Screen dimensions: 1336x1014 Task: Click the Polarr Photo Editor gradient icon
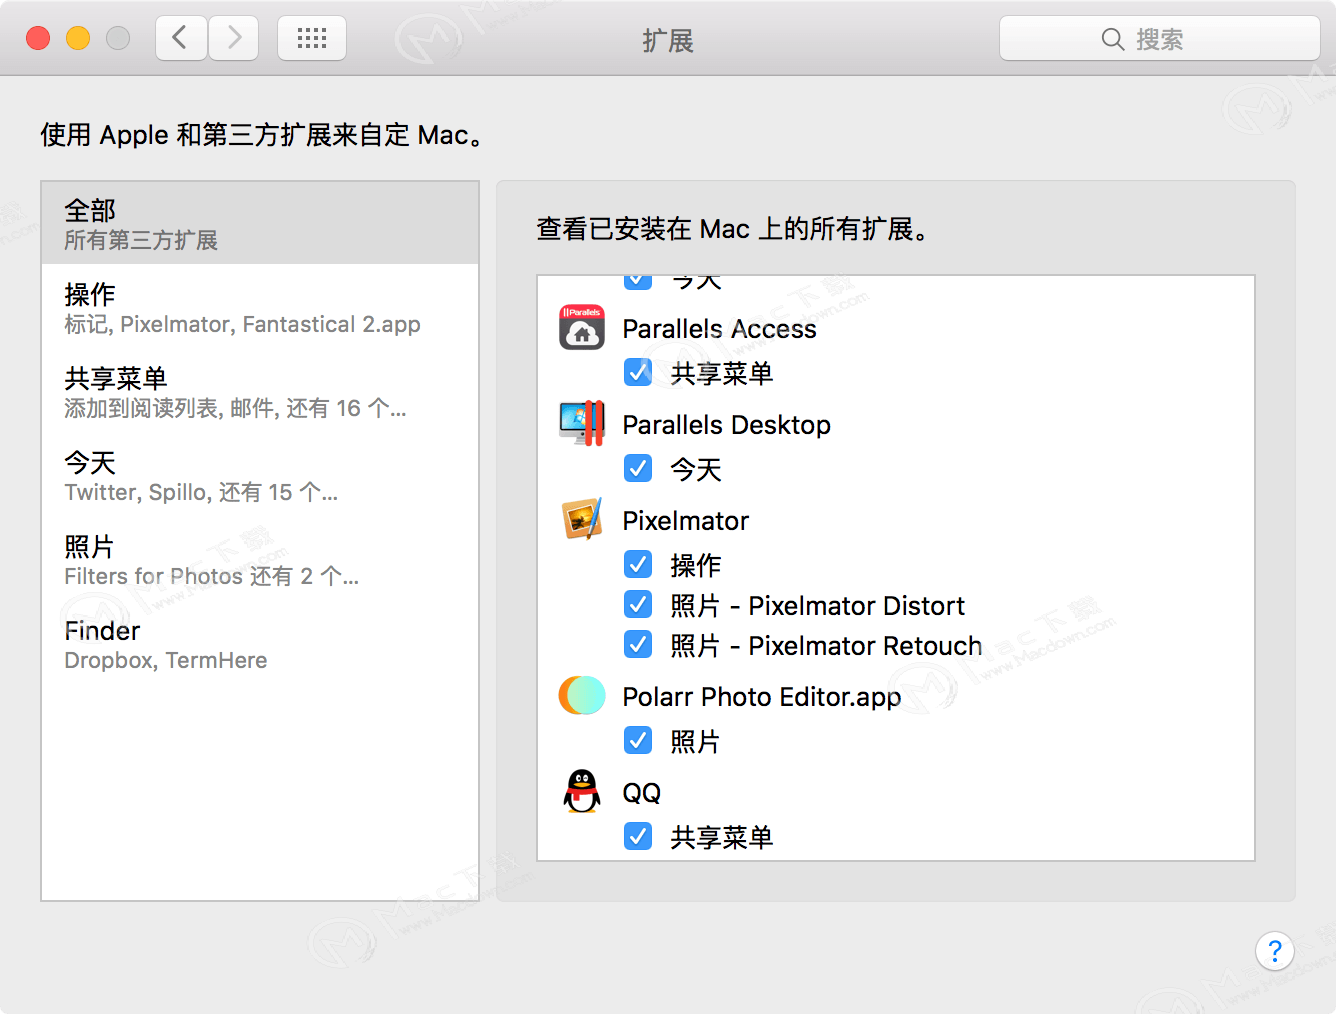[x=582, y=695]
